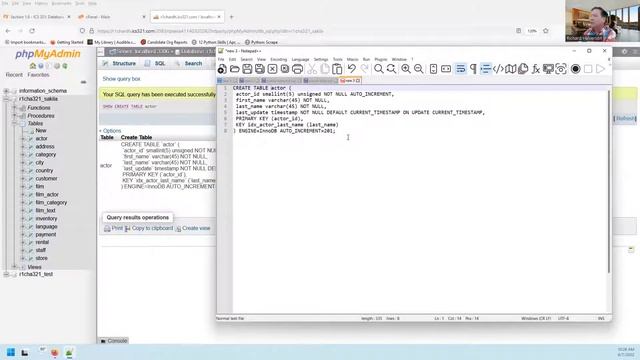The width and height of the screenshot is (640, 360).
Task: Close the new 3 document tab
Action: (358, 81)
